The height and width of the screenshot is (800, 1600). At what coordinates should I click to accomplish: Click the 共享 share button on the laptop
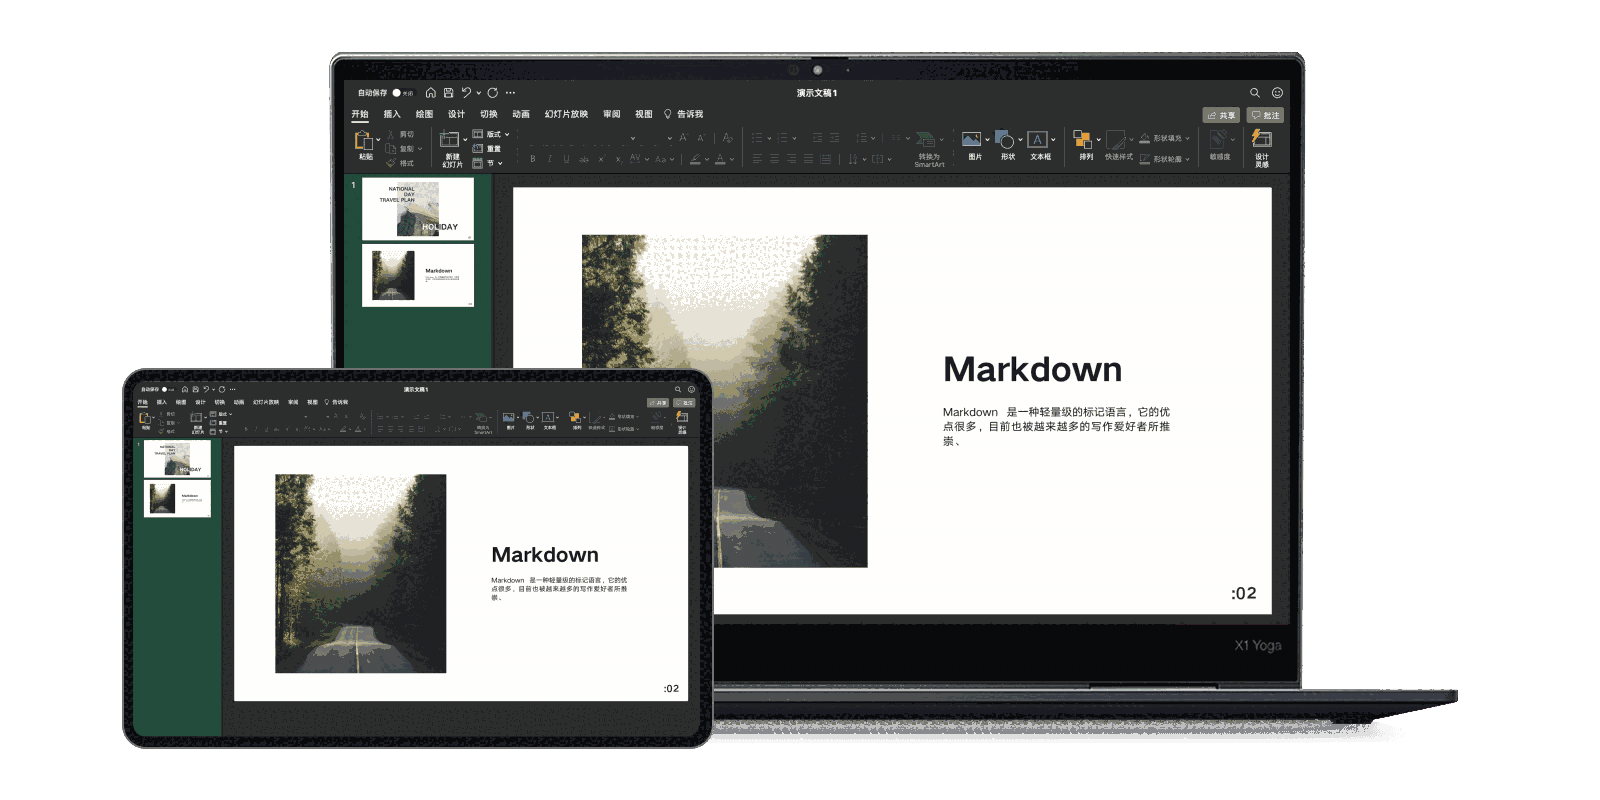coord(1221,115)
